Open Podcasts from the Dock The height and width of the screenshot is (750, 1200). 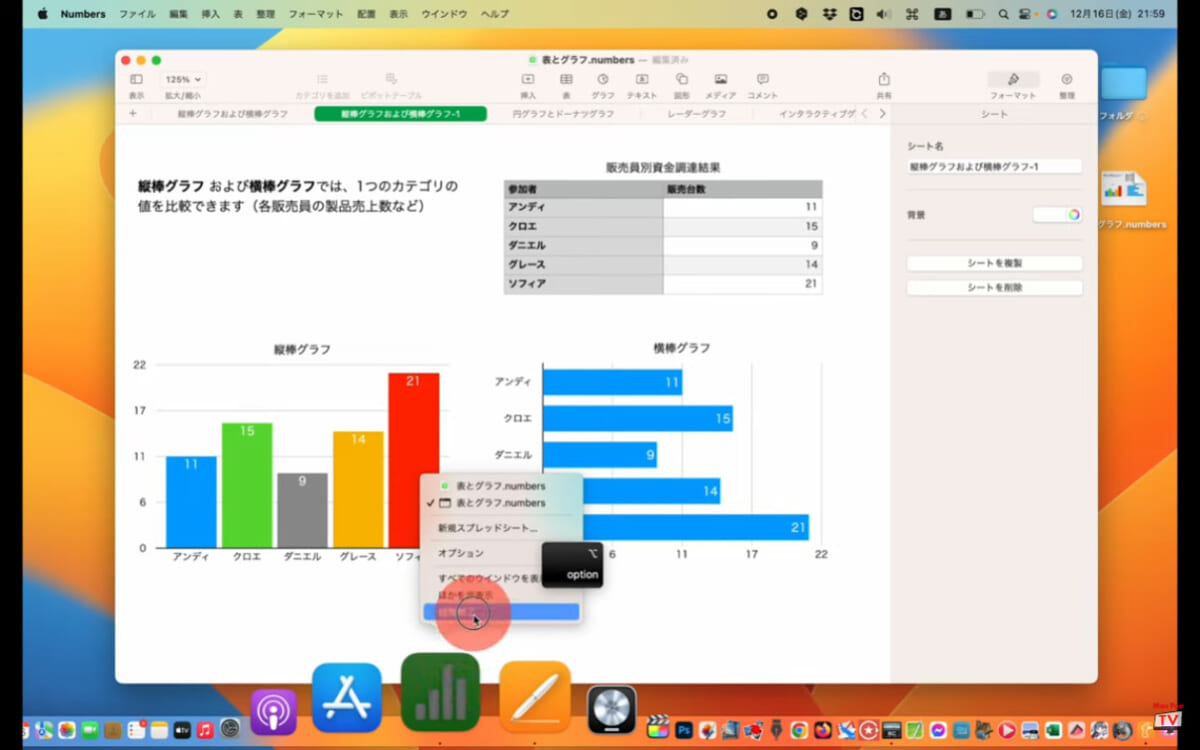[x=273, y=713]
